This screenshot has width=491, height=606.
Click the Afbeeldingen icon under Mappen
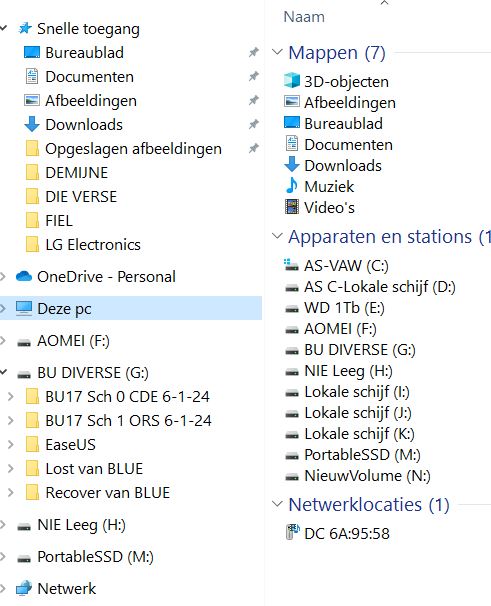292,102
